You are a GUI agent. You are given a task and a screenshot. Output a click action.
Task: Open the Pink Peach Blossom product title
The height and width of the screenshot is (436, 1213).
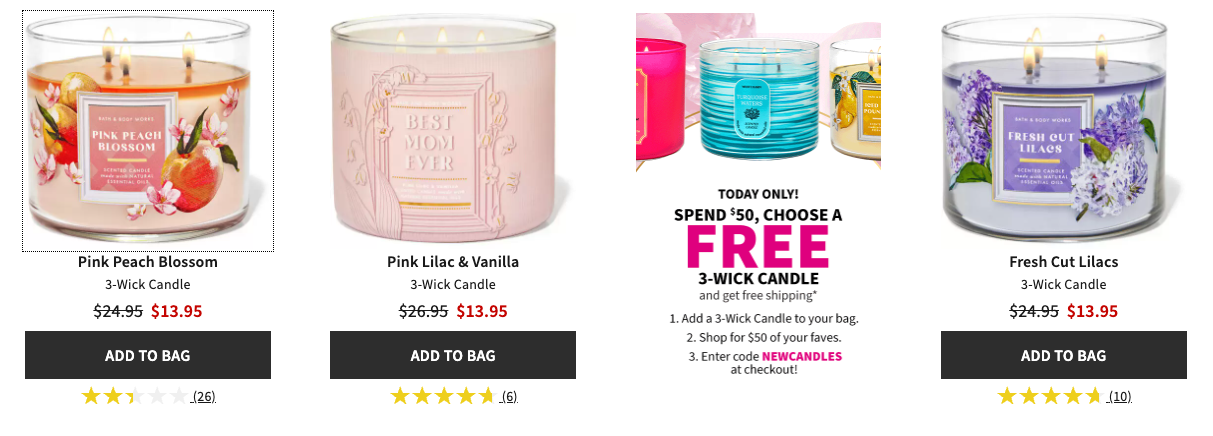tap(148, 262)
